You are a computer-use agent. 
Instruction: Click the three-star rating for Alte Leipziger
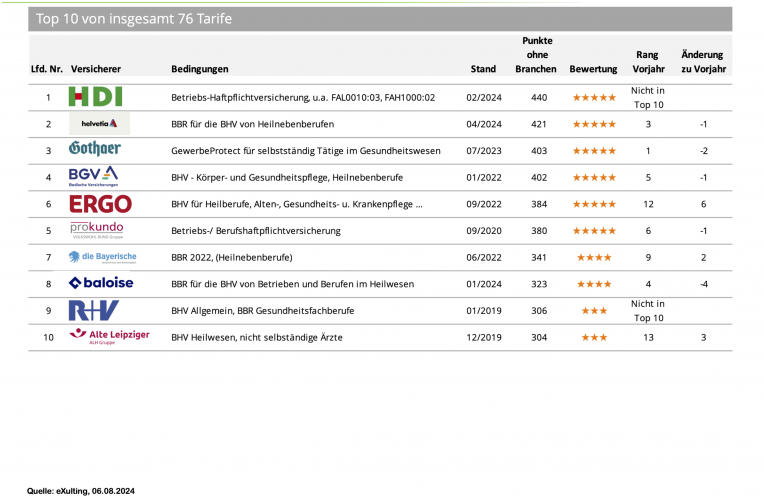click(594, 337)
